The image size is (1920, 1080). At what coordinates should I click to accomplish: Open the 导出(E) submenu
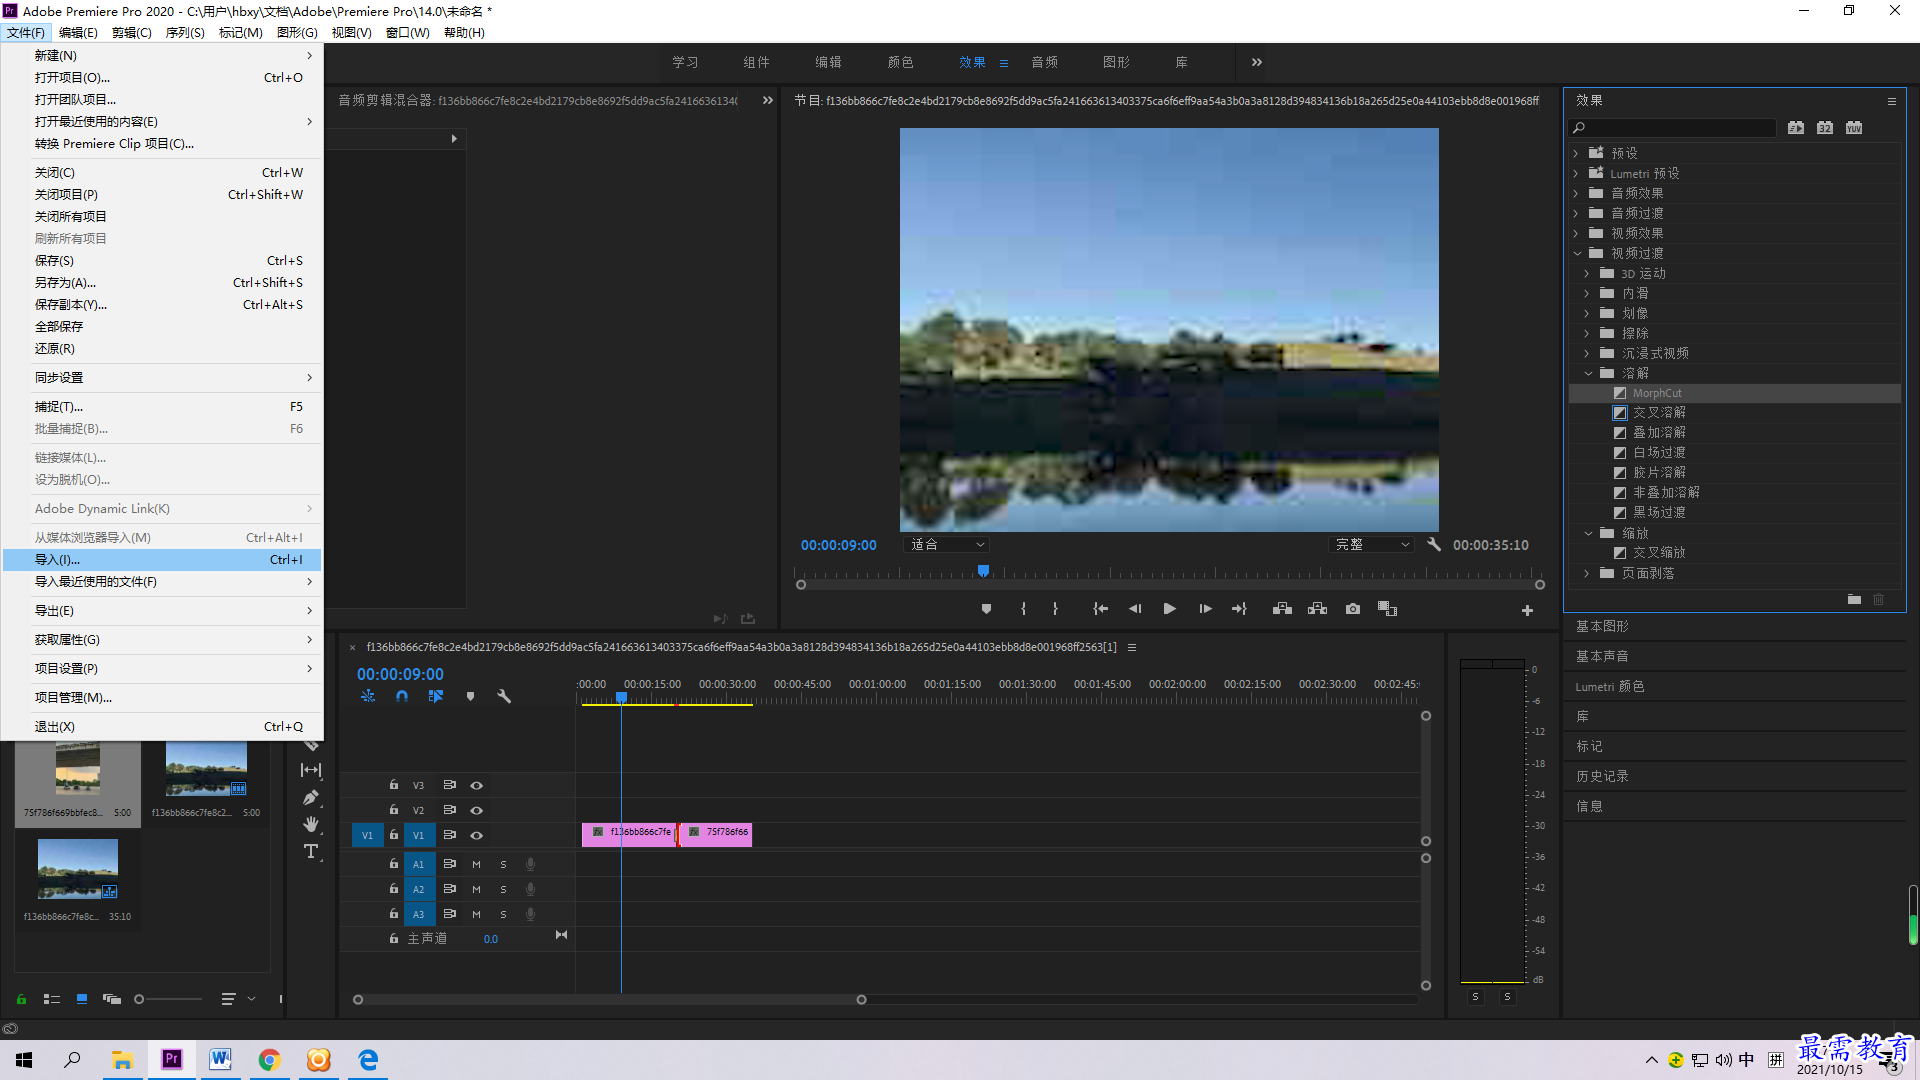point(162,611)
